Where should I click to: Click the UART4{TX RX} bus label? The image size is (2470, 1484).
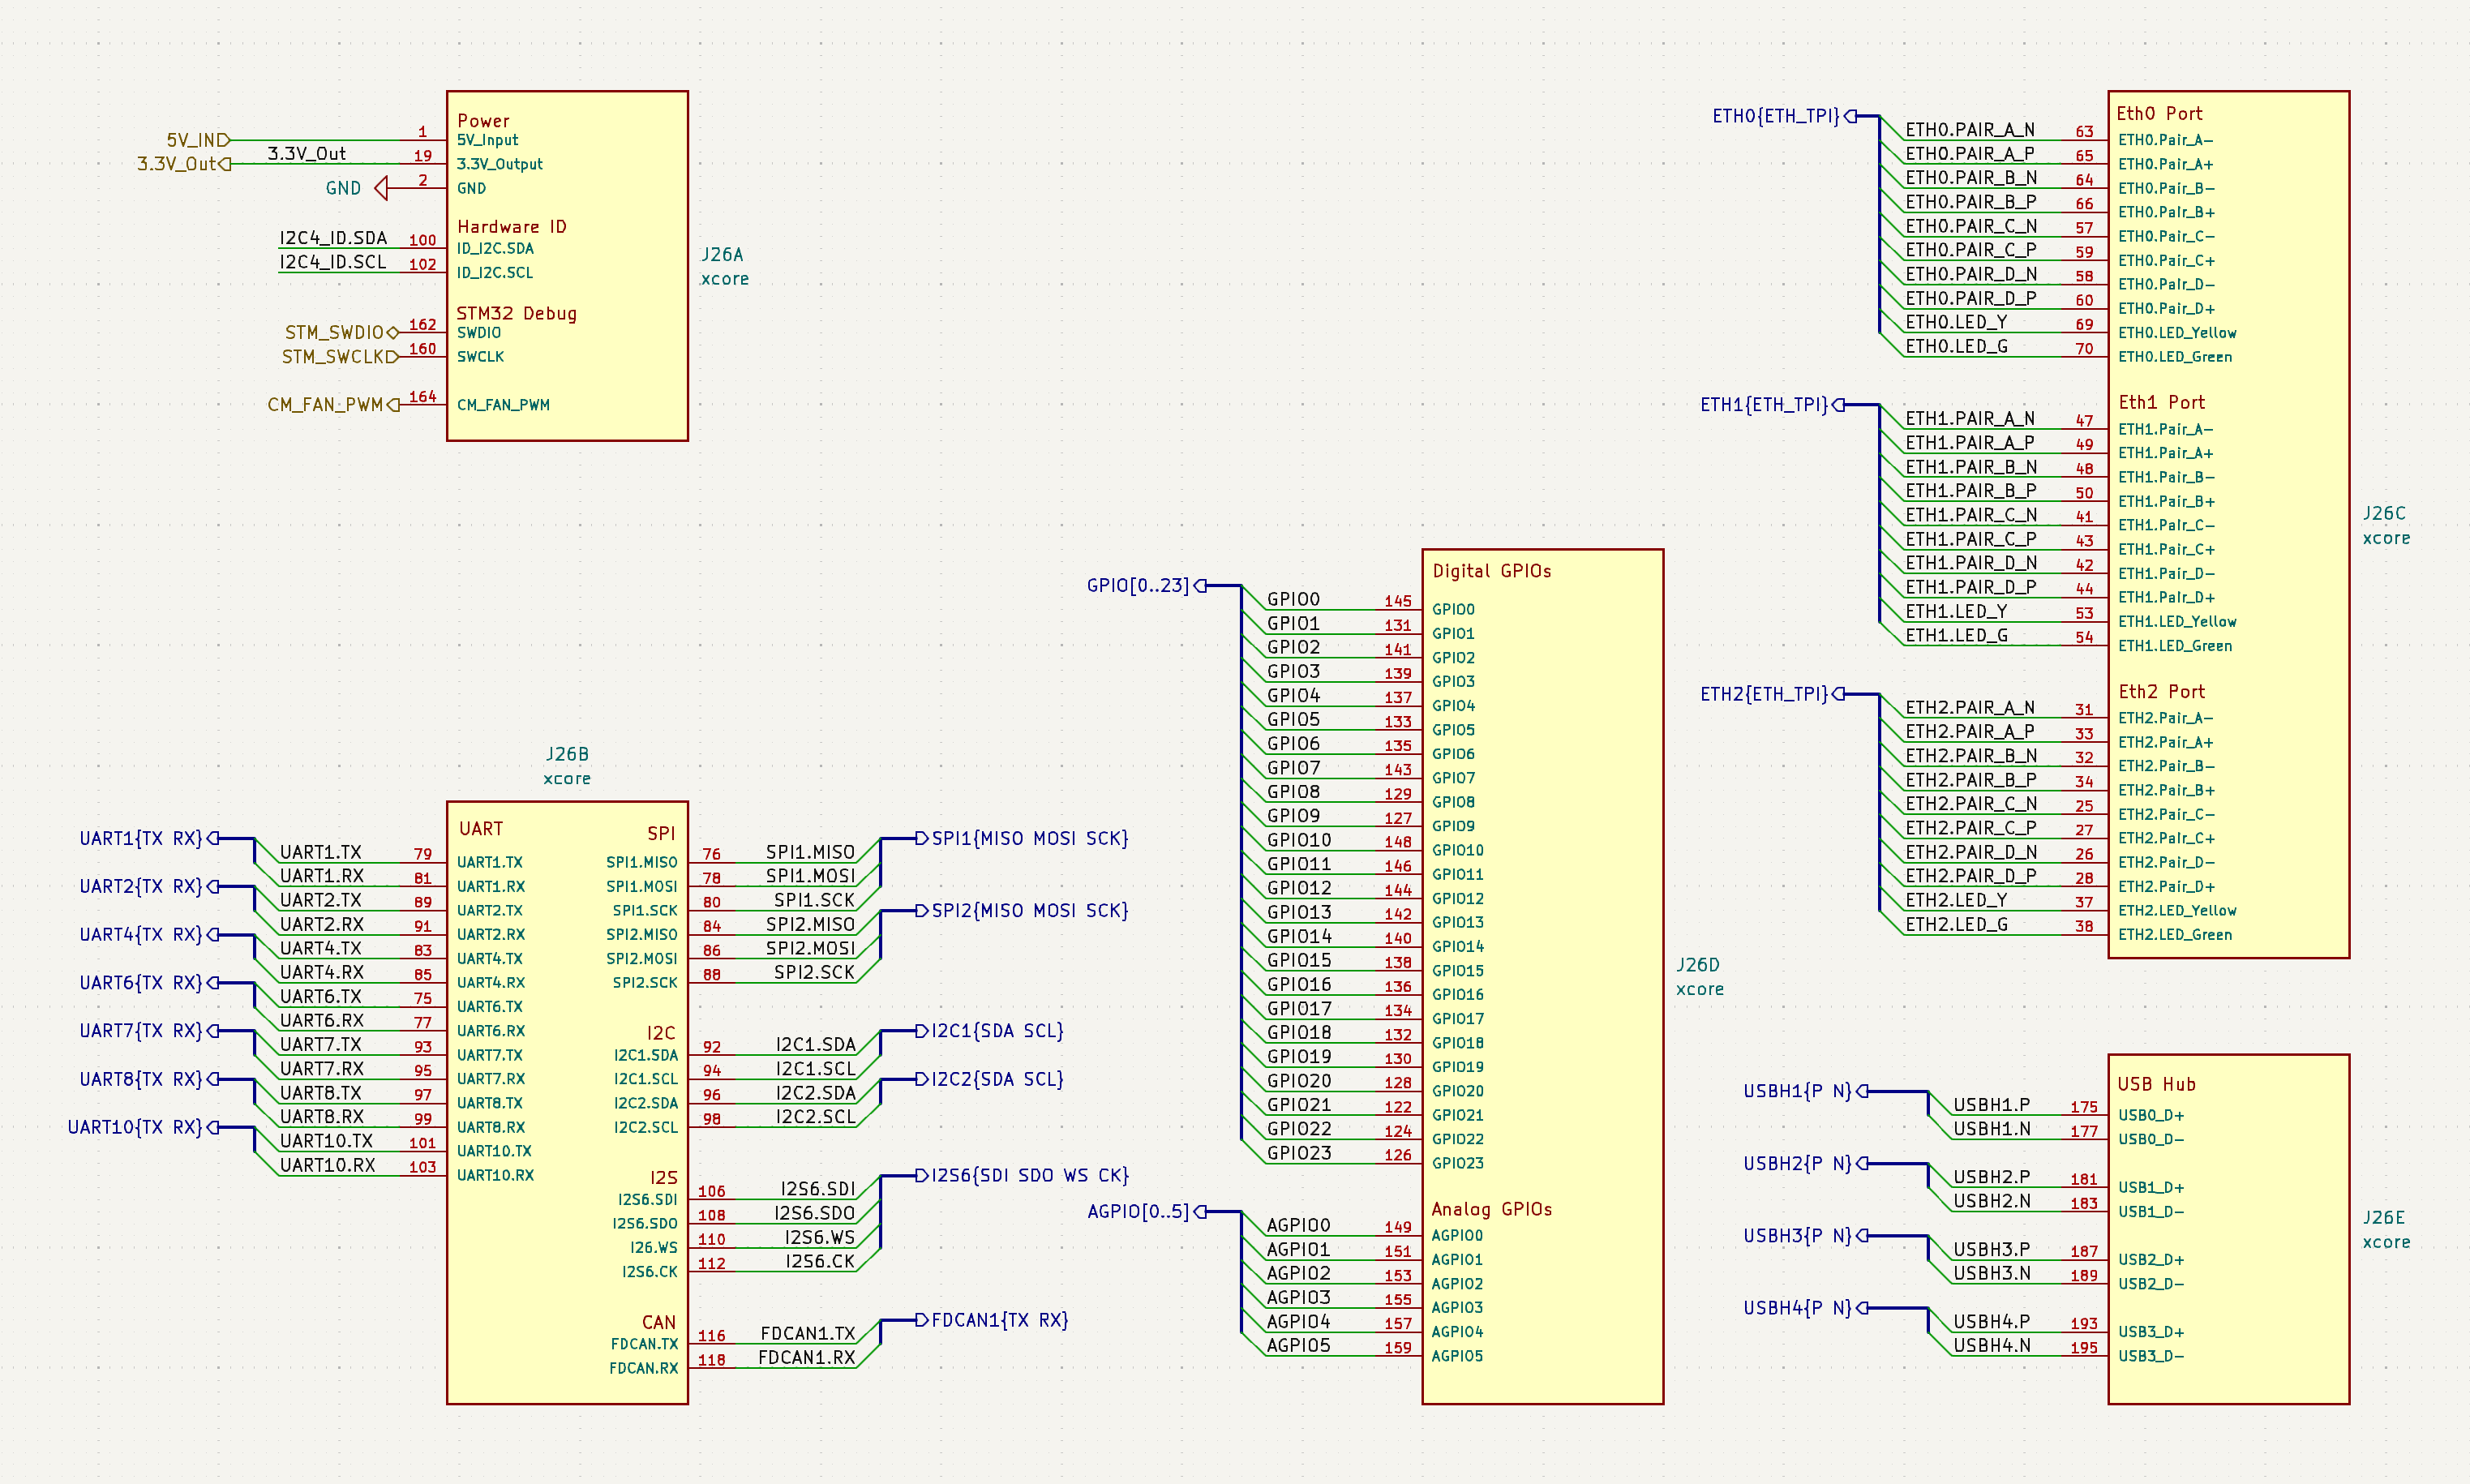coord(149,935)
